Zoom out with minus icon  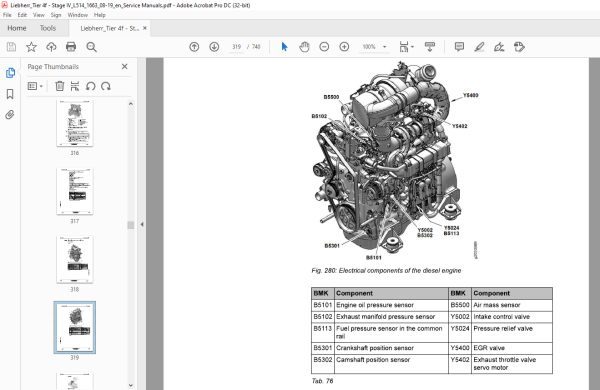324,47
